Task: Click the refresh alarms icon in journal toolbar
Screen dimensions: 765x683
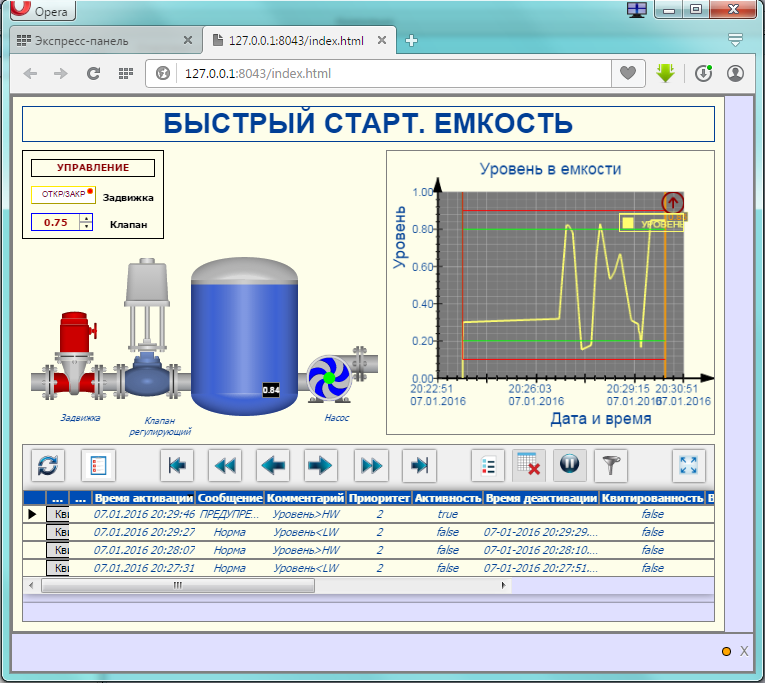Action: [48, 465]
